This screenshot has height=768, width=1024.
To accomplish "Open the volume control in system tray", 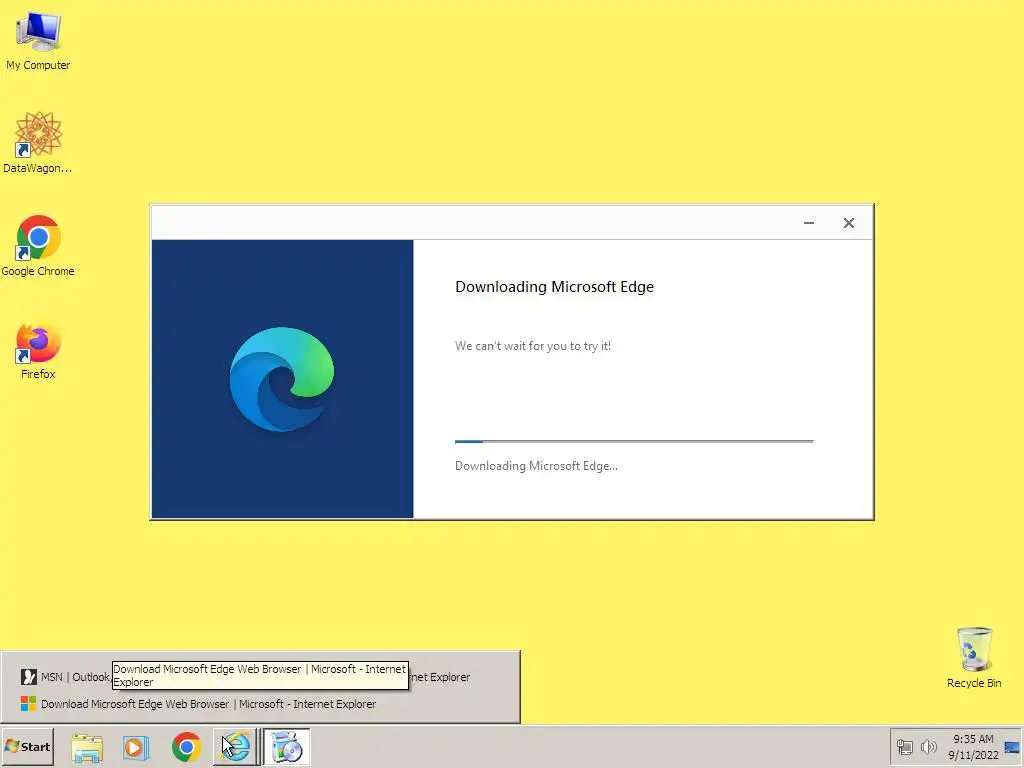I will click(x=928, y=746).
